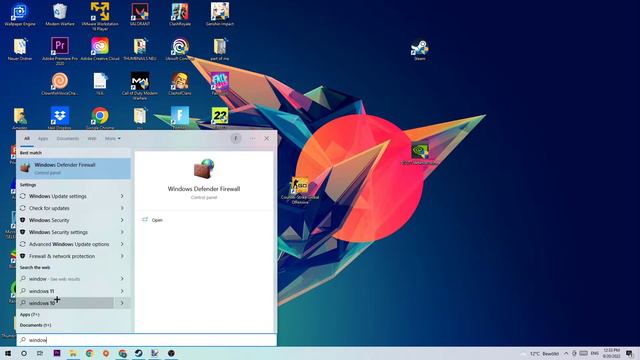The width and height of the screenshot is (640, 360).
Task: Open the Clash of Clans desktop shortcut
Action: pyautogui.click(x=180, y=84)
